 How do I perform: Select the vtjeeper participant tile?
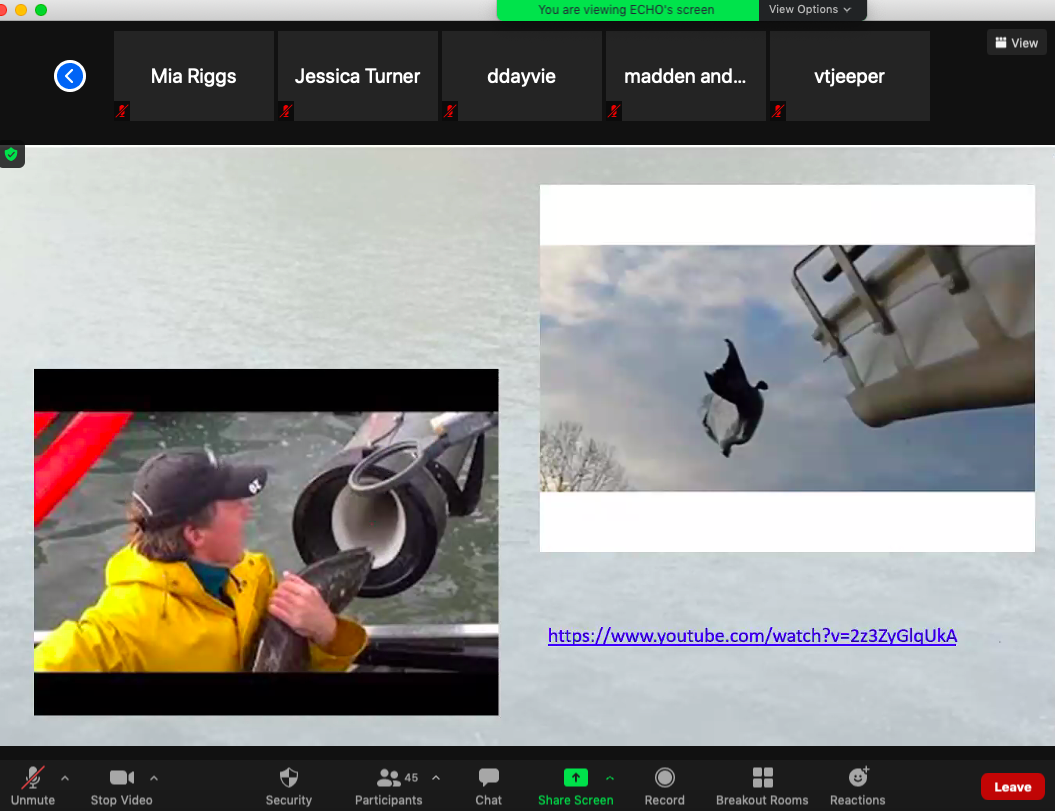pyautogui.click(x=850, y=76)
